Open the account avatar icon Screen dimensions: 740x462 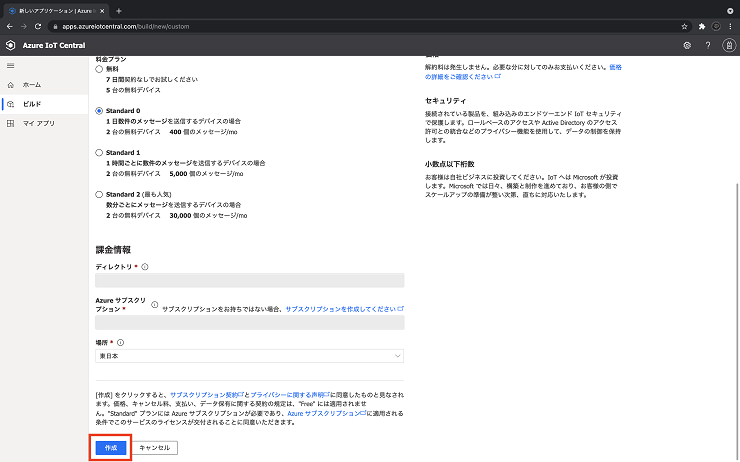pos(729,45)
